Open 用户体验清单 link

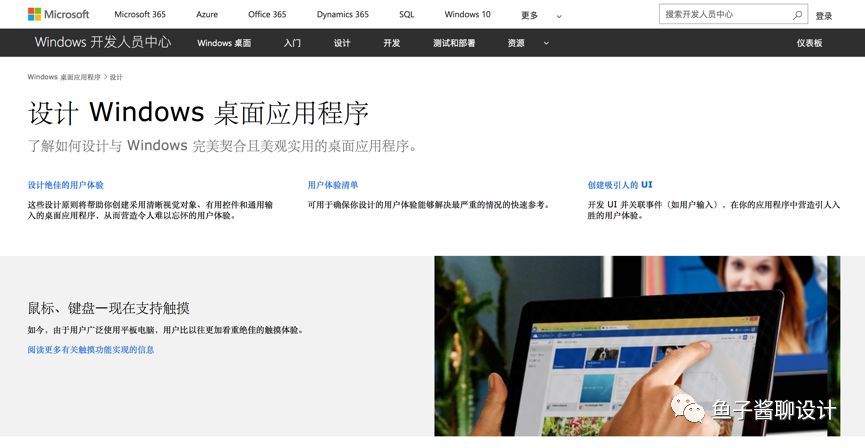(333, 185)
